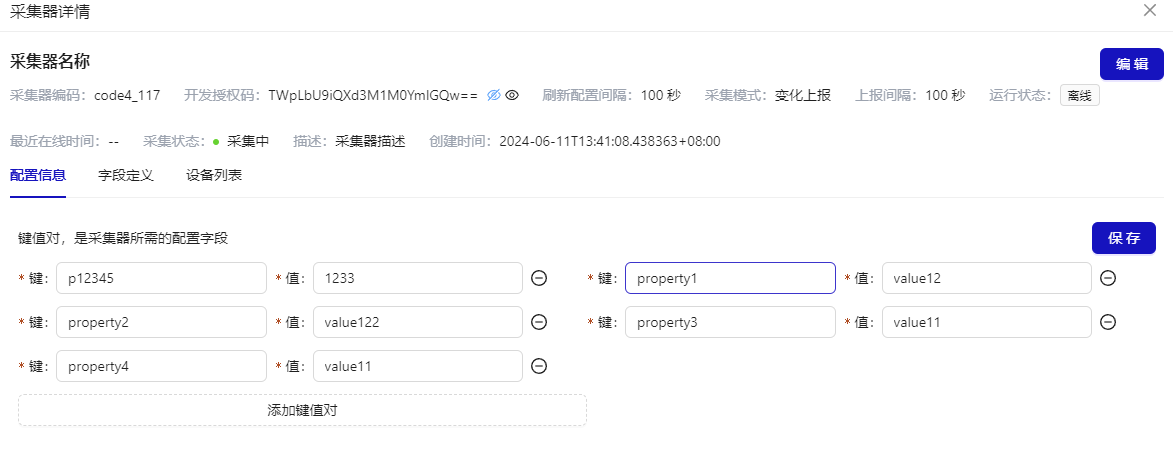The width and height of the screenshot is (1173, 473).
Task: Hide authorization code with crossed-eye icon
Action: point(493,95)
